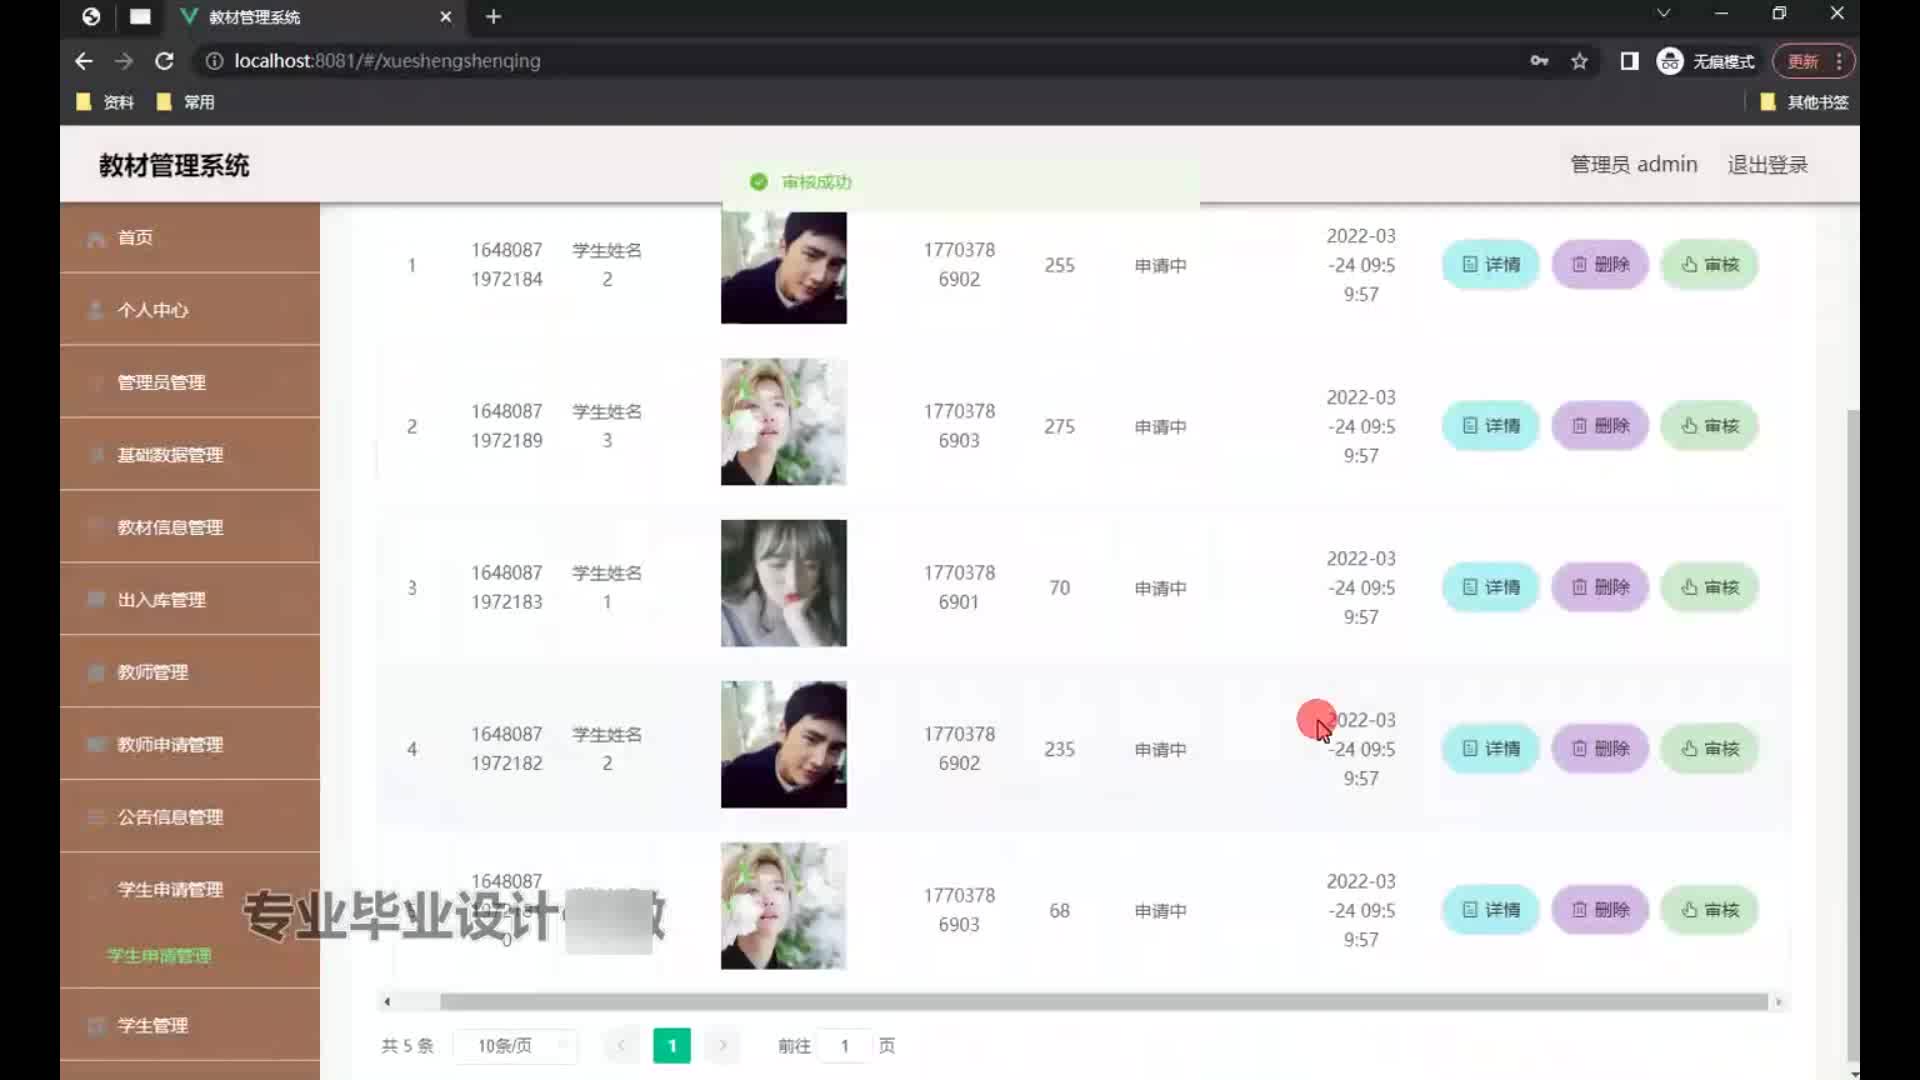
Task: Click the page jump input field
Action: pos(845,1046)
